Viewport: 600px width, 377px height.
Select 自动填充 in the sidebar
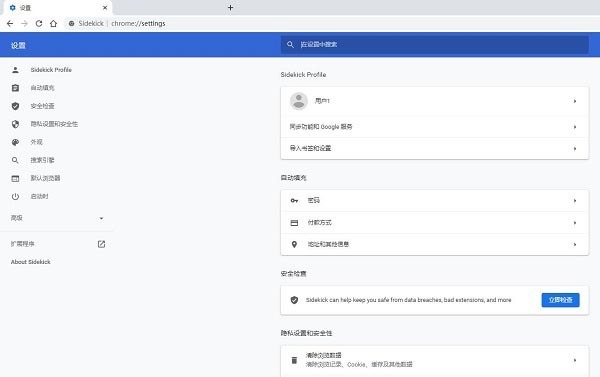(x=42, y=88)
